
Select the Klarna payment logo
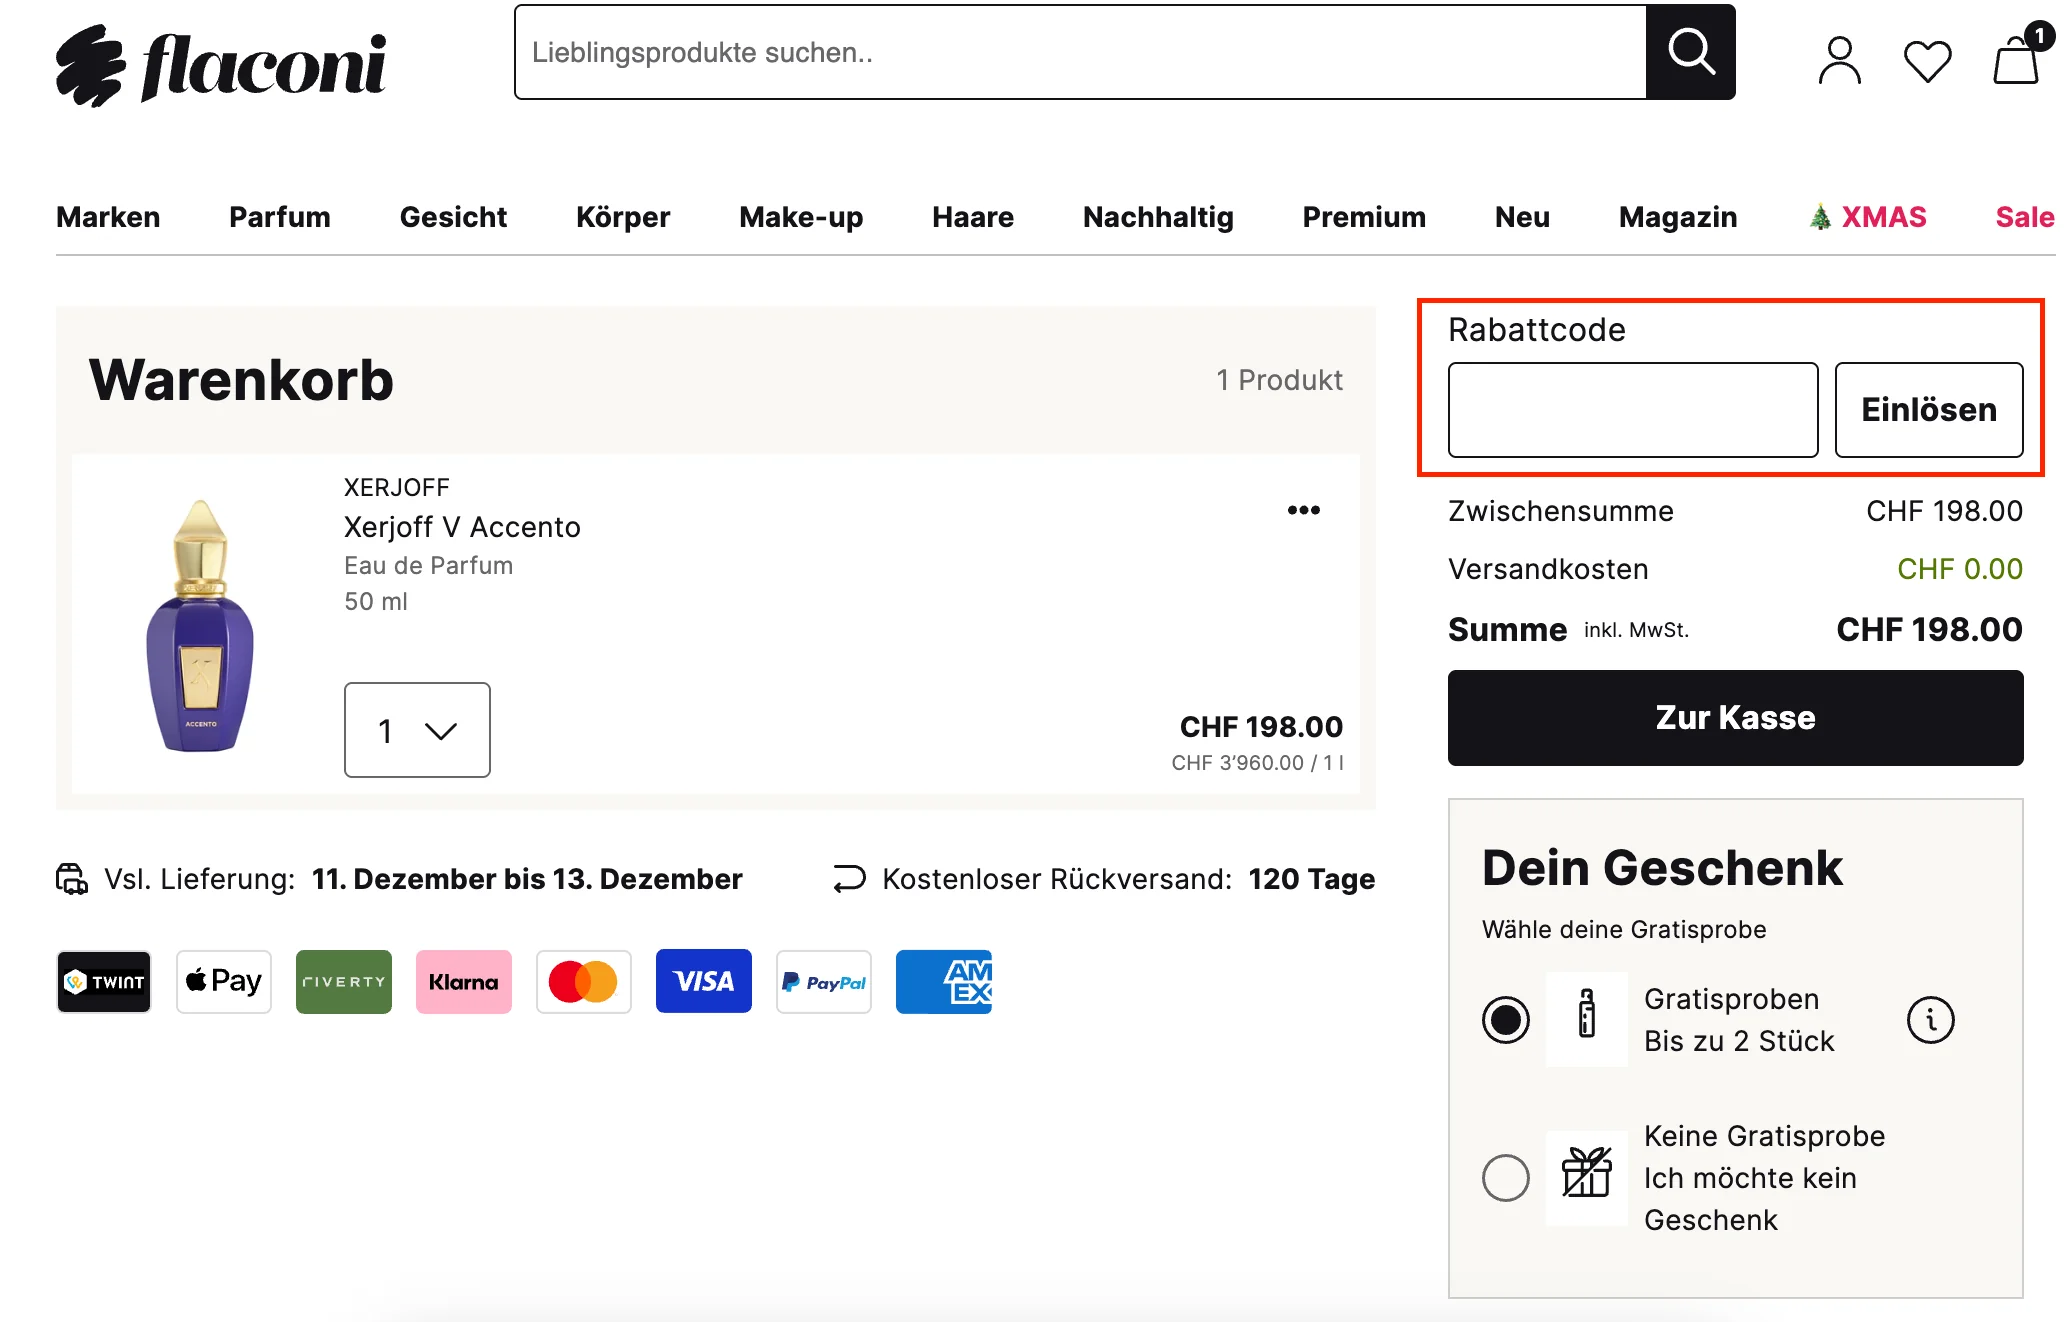coord(463,981)
